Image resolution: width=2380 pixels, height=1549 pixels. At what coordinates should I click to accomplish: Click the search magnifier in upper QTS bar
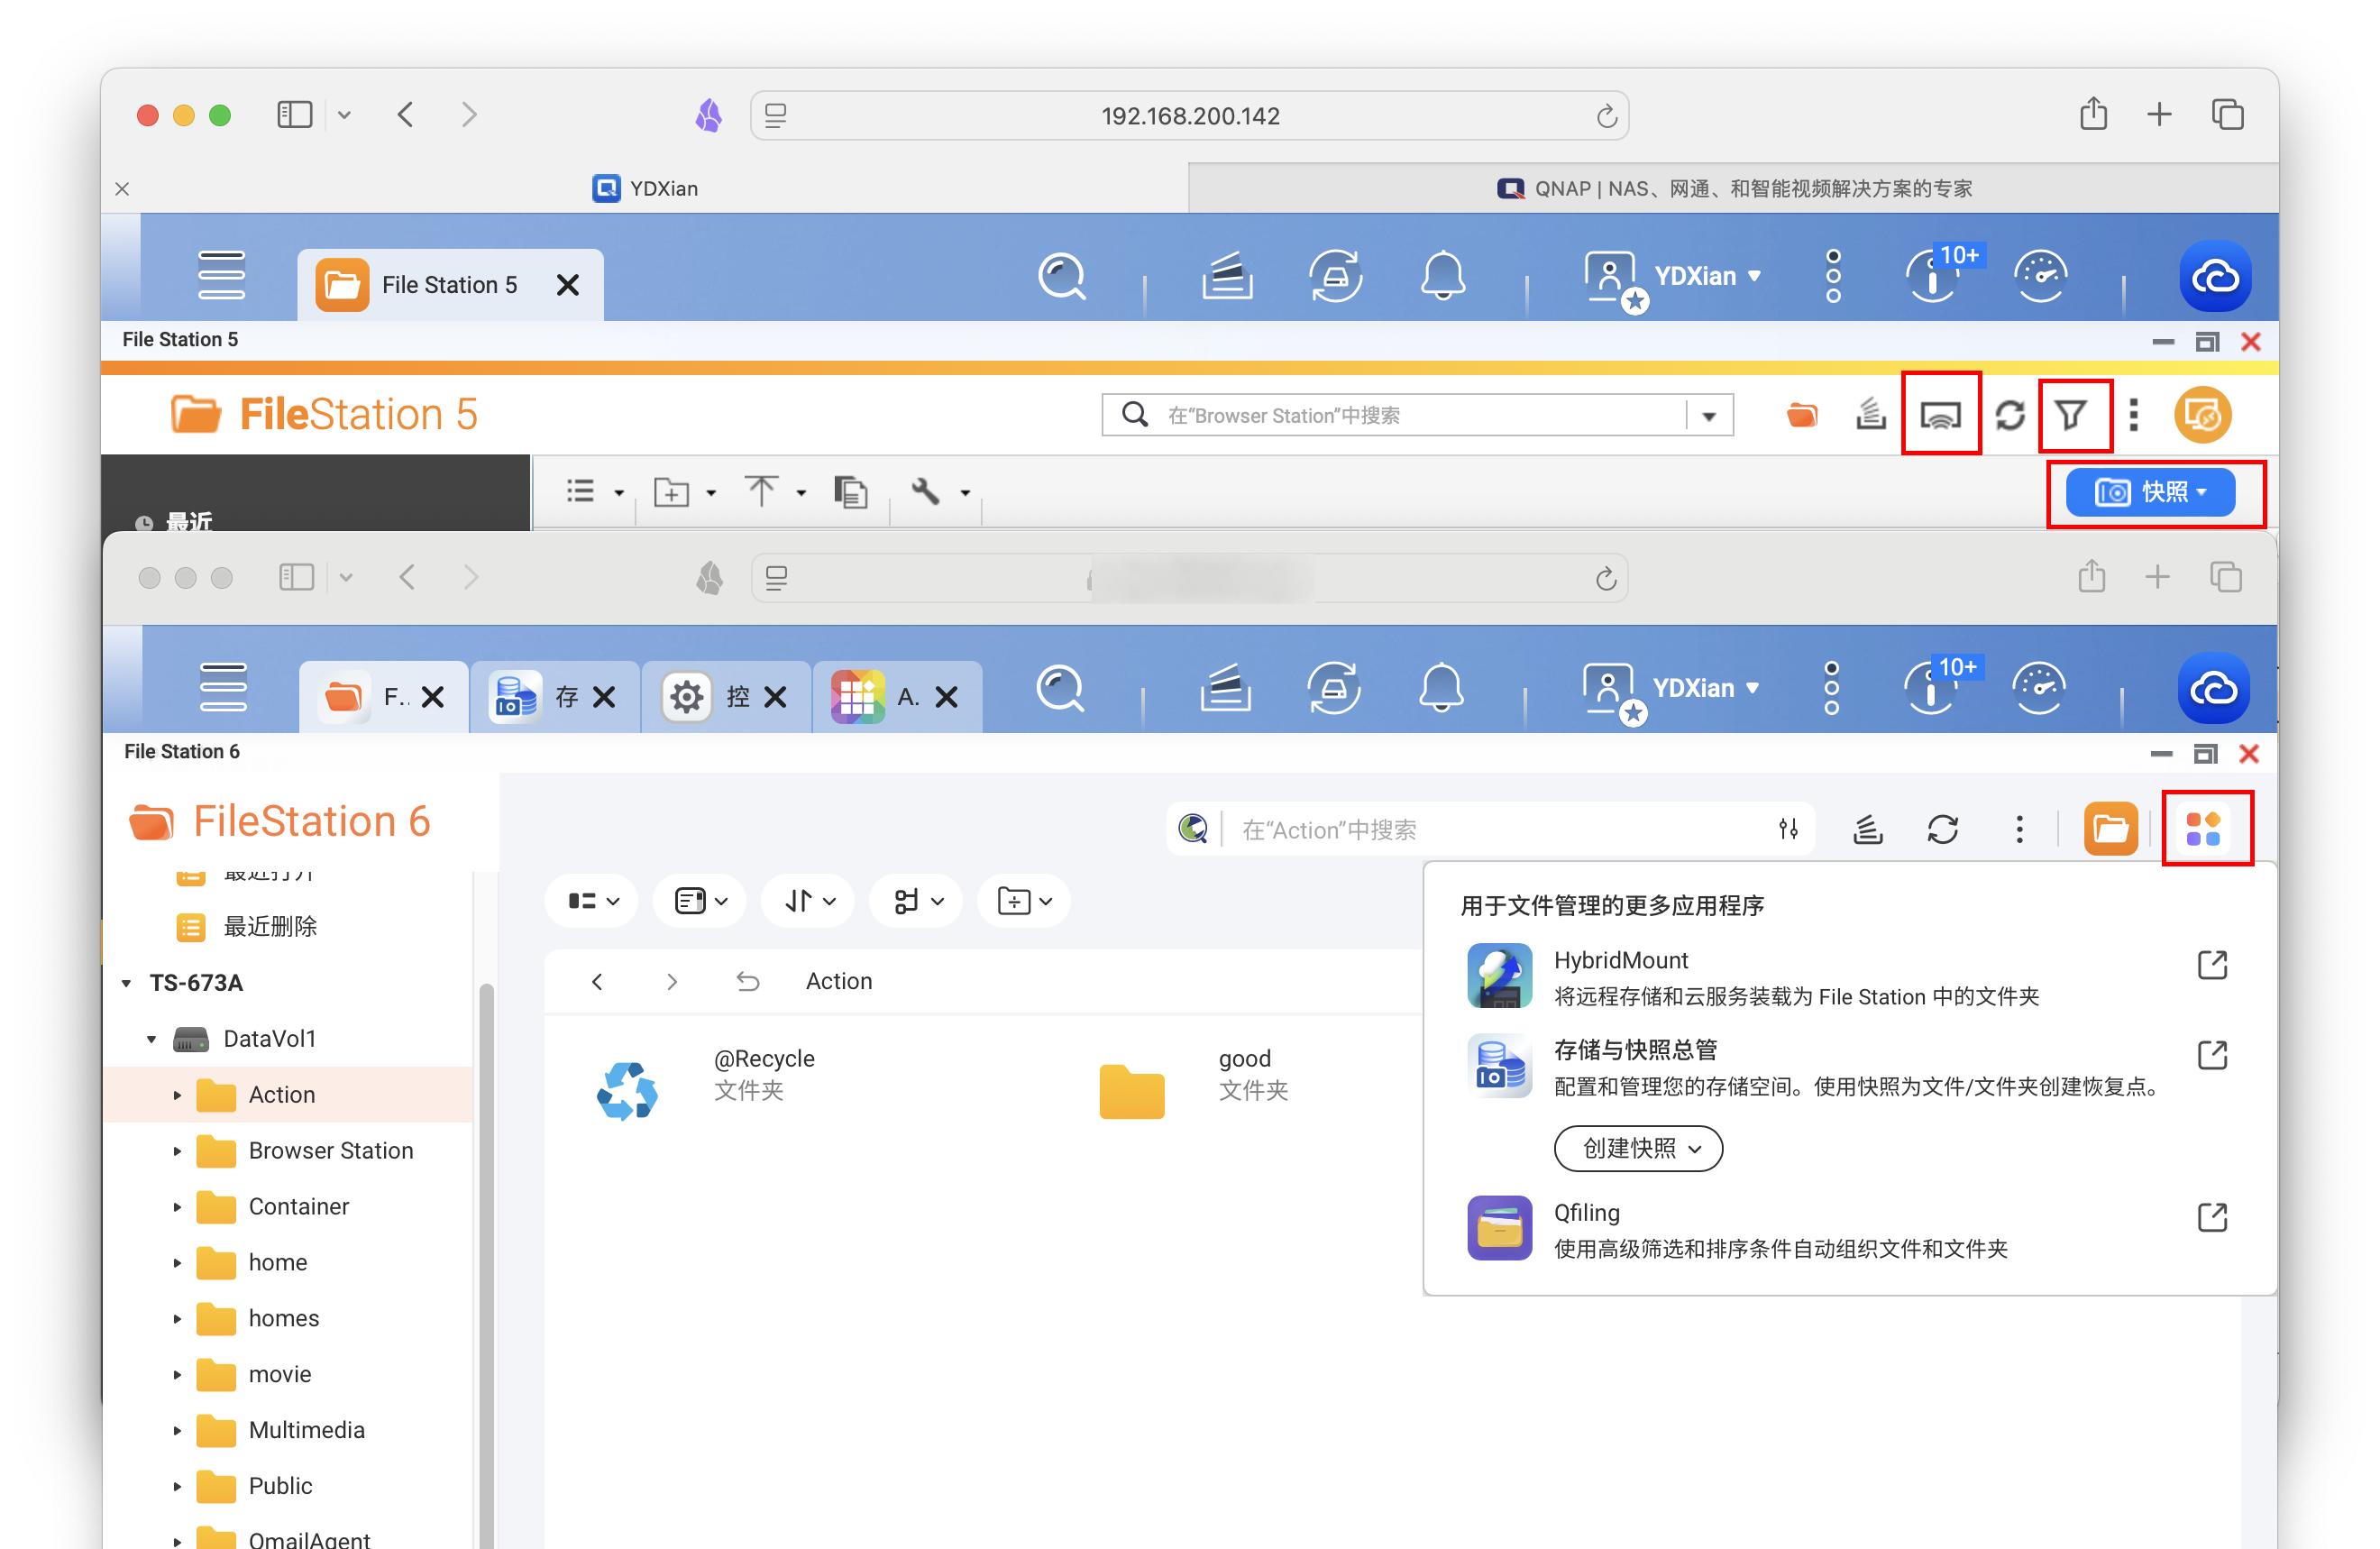(1061, 275)
